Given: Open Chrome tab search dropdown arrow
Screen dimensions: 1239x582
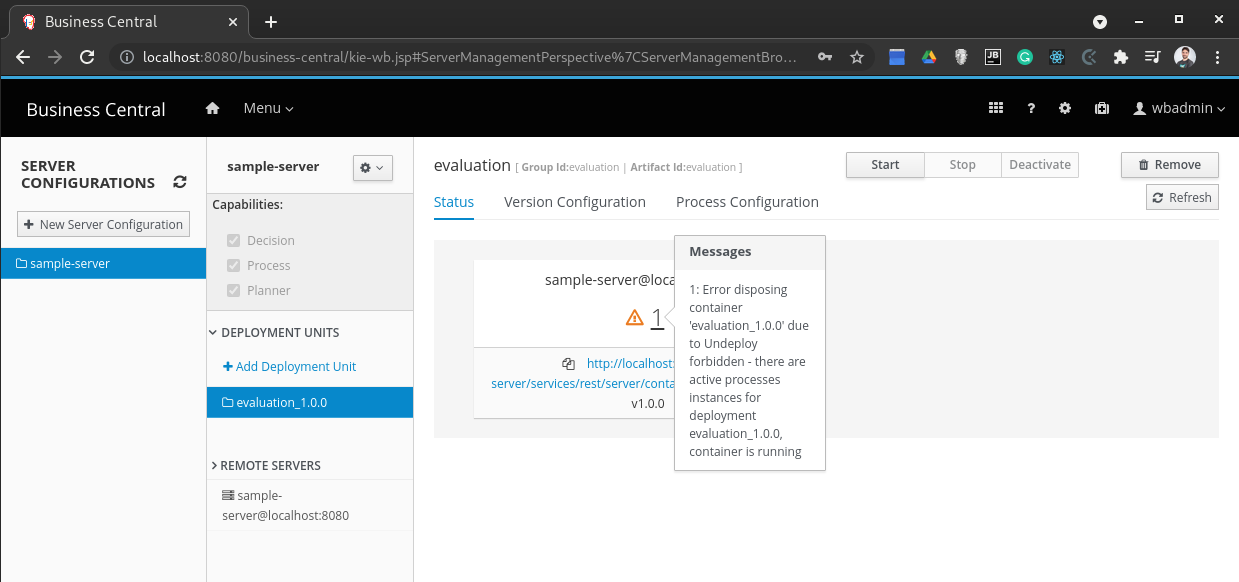Looking at the screenshot, I should 1099,21.
